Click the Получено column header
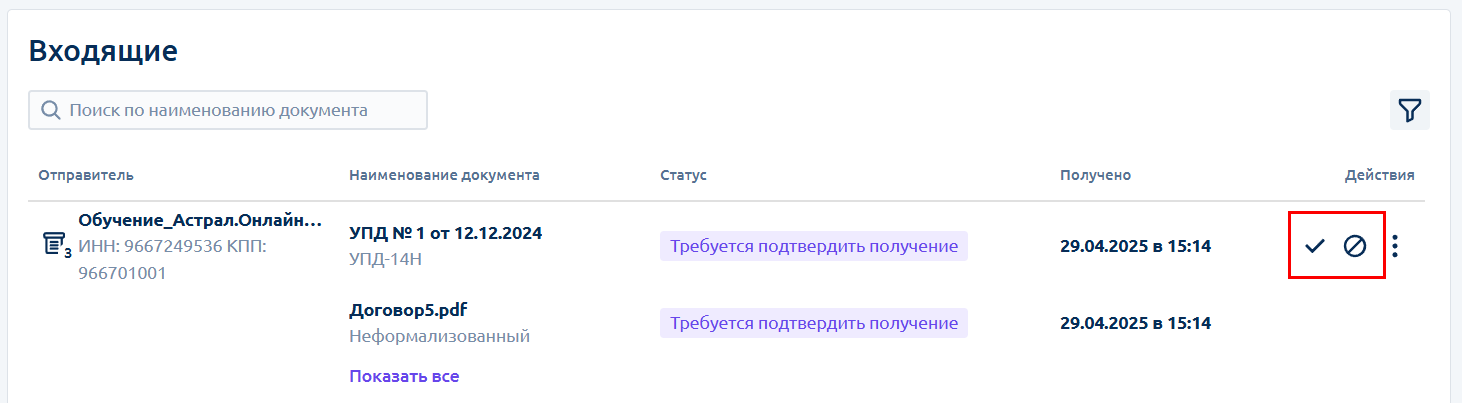Image resolution: width=1462 pixels, height=403 pixels. point(1095,175)
